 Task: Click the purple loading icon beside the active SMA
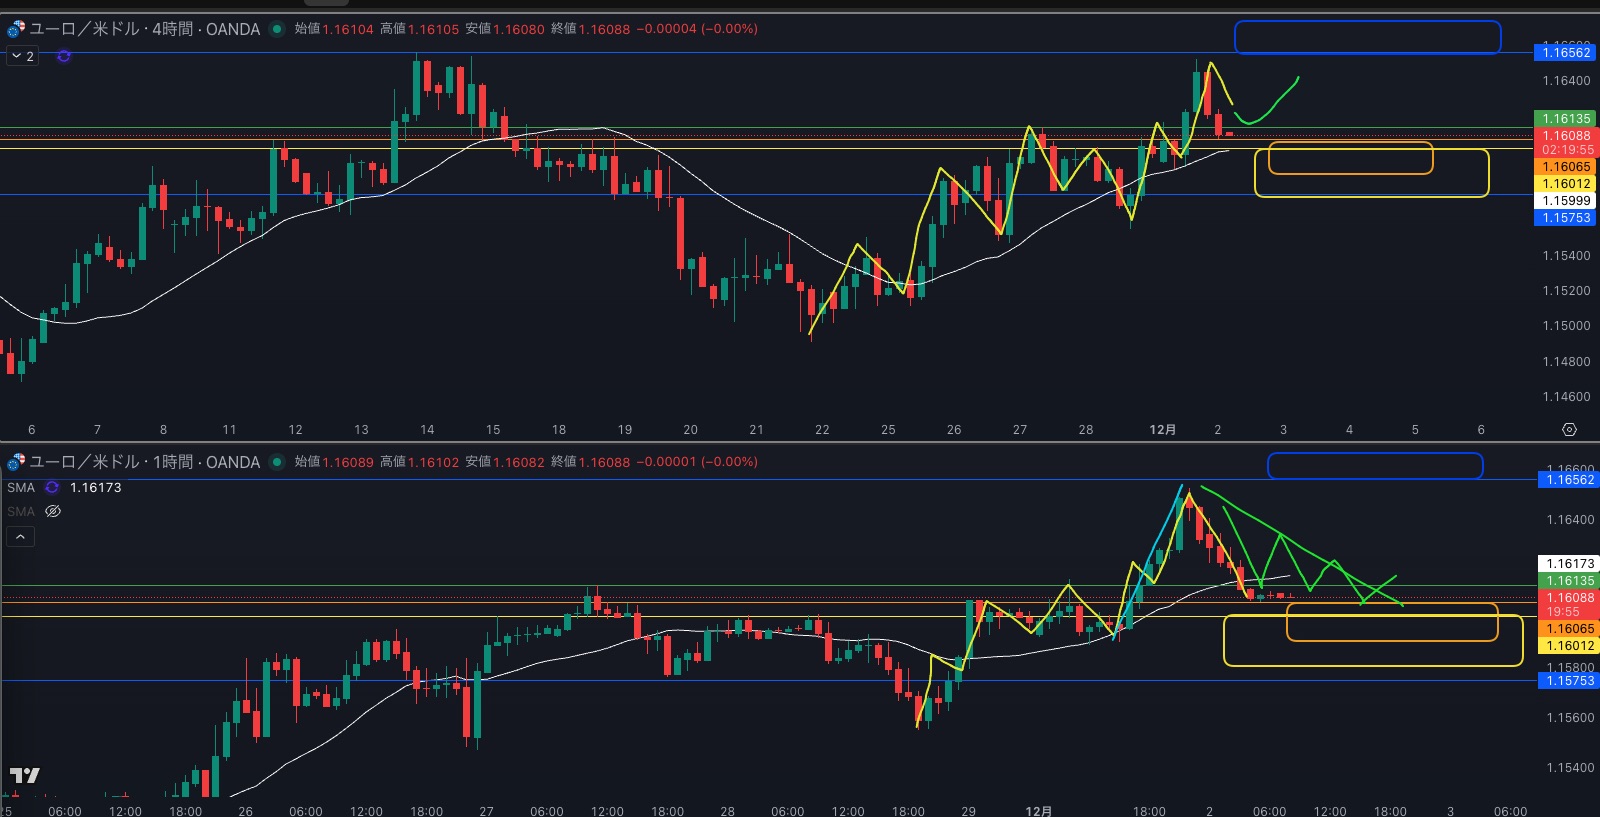[52, 487]
